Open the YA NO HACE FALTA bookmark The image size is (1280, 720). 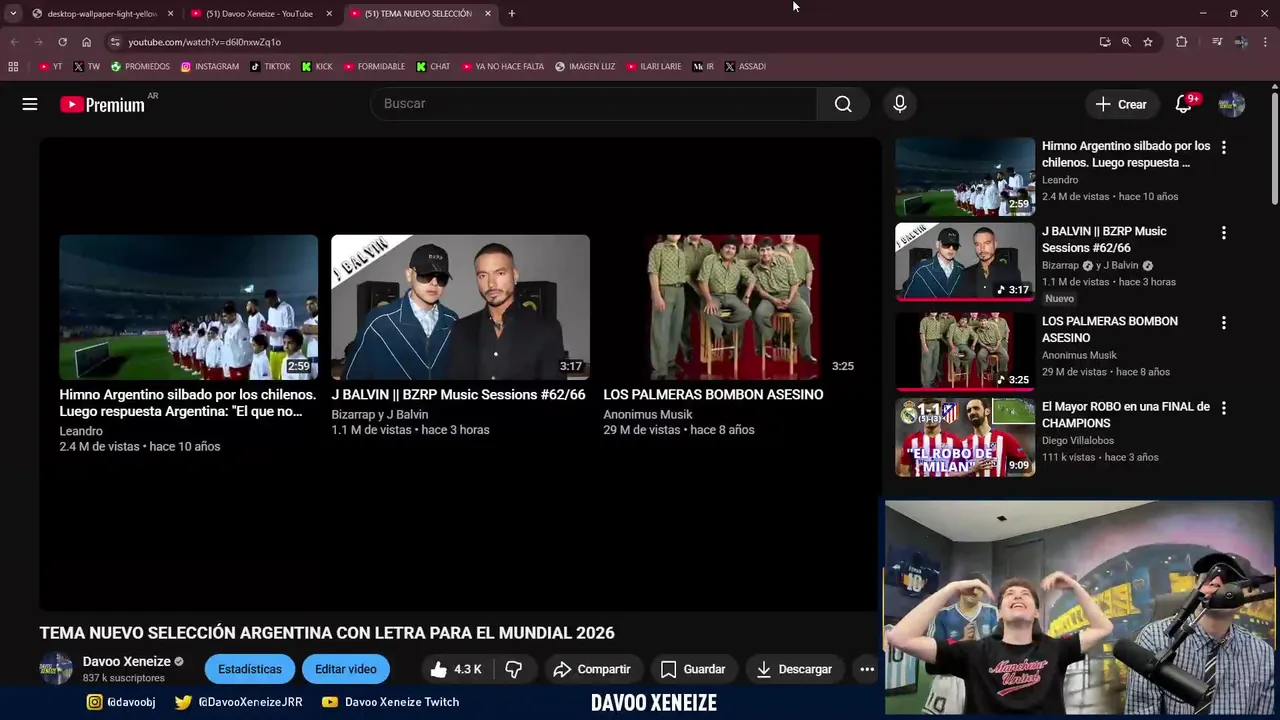tap(503, 67)
